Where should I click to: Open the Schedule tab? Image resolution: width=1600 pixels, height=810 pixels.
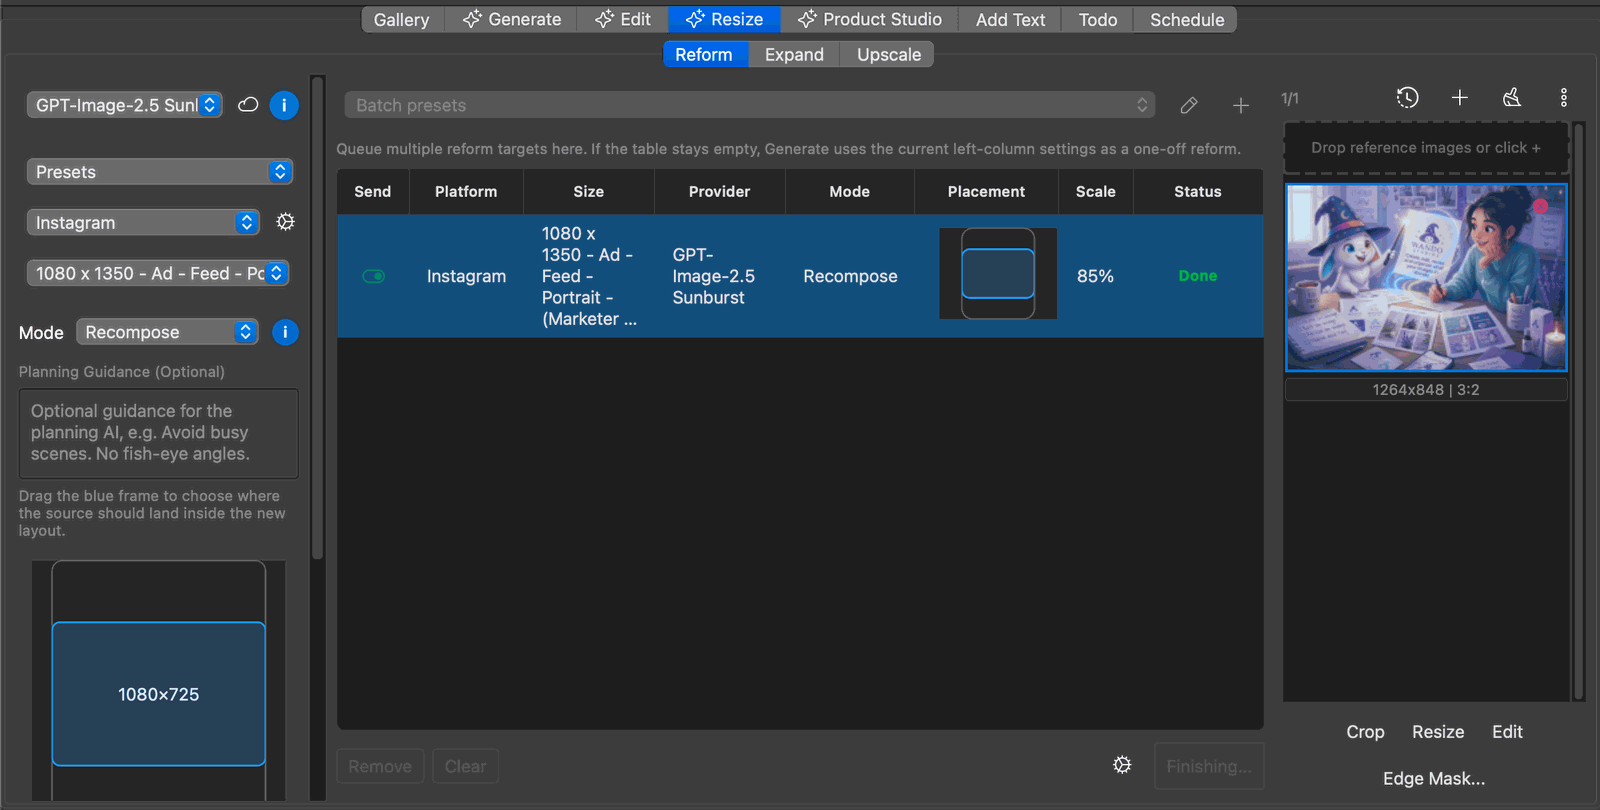pyautogui.click(x=1187, y=19)
